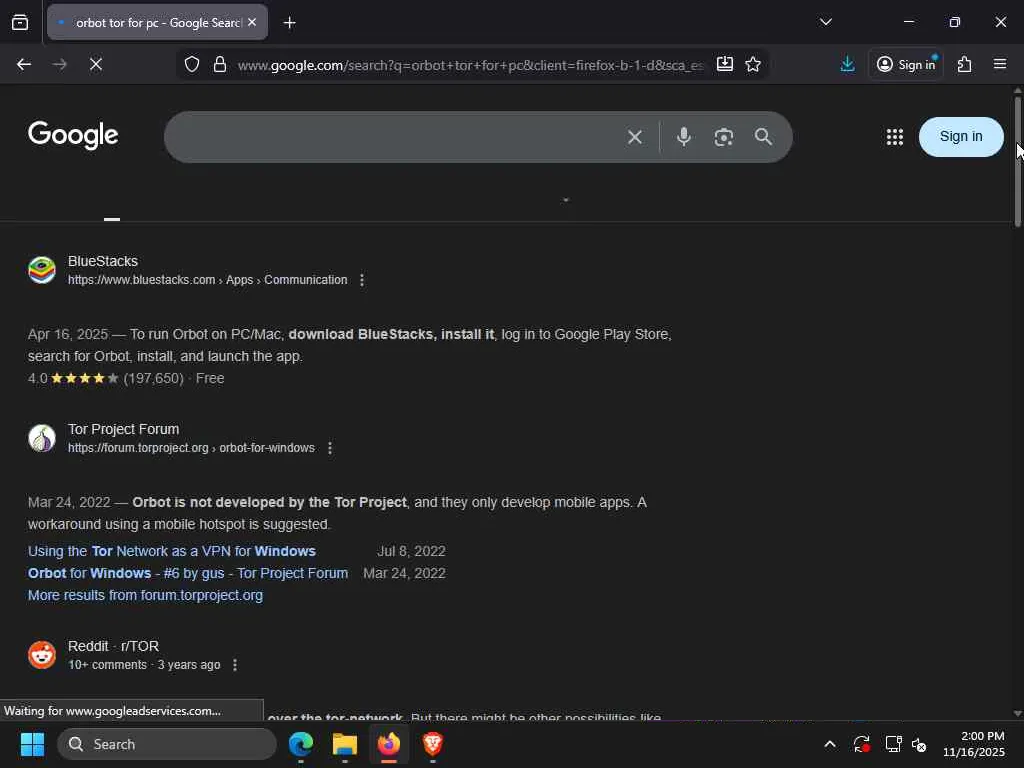This screenshot has width=1024, height=768.
Task: Expand the list all tabs chevron
Action: tap(825, 22)
